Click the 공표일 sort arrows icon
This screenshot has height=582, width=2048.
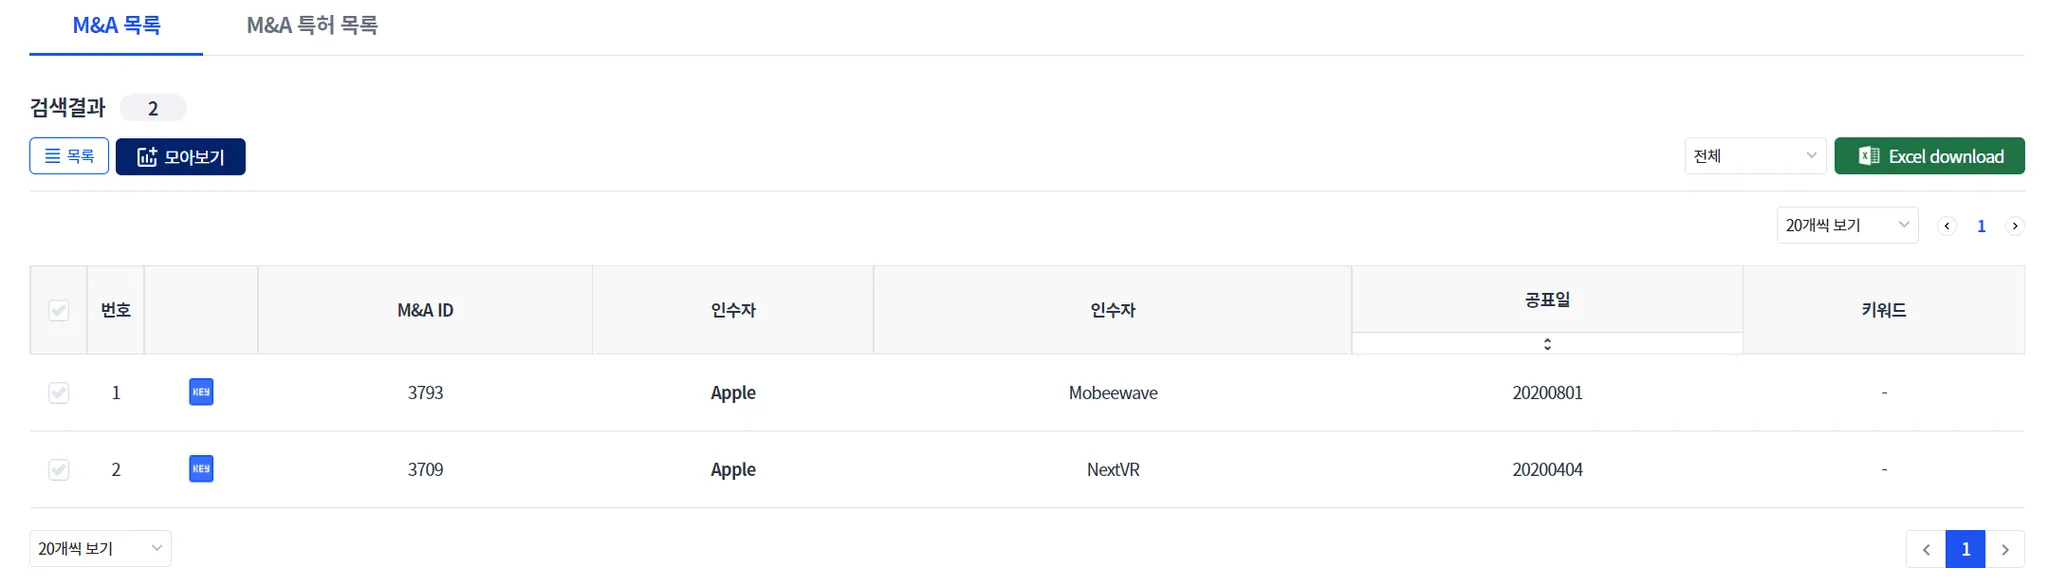[x=1547, y=344]
